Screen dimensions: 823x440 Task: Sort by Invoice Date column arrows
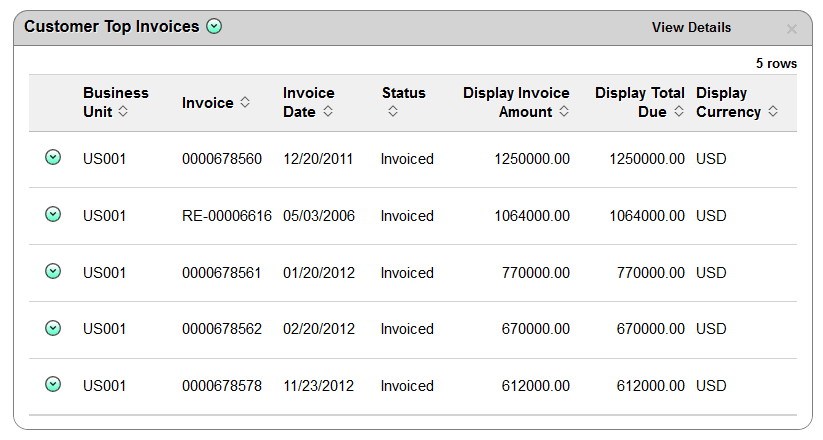pos(328,111)
